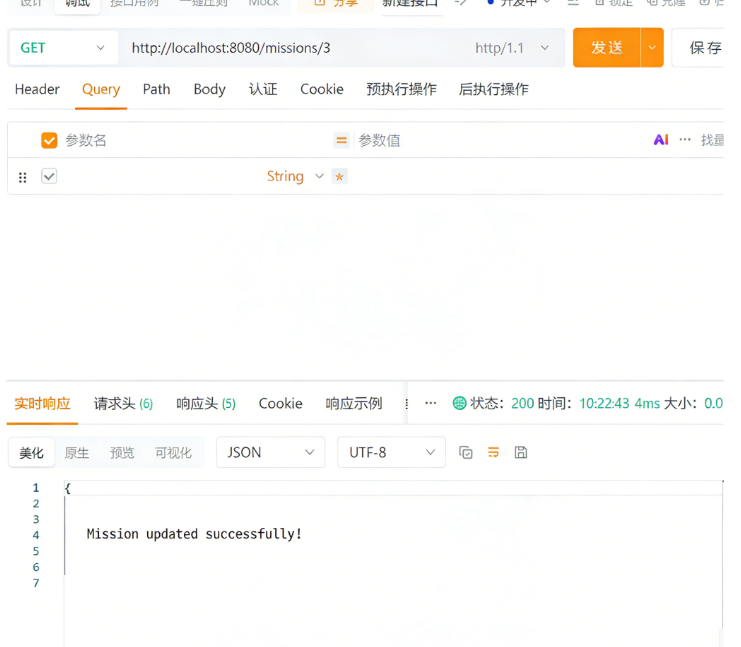Select the Query tab
Screen dimensions: 741x647
pyautogui.click(x=101, y=89)
